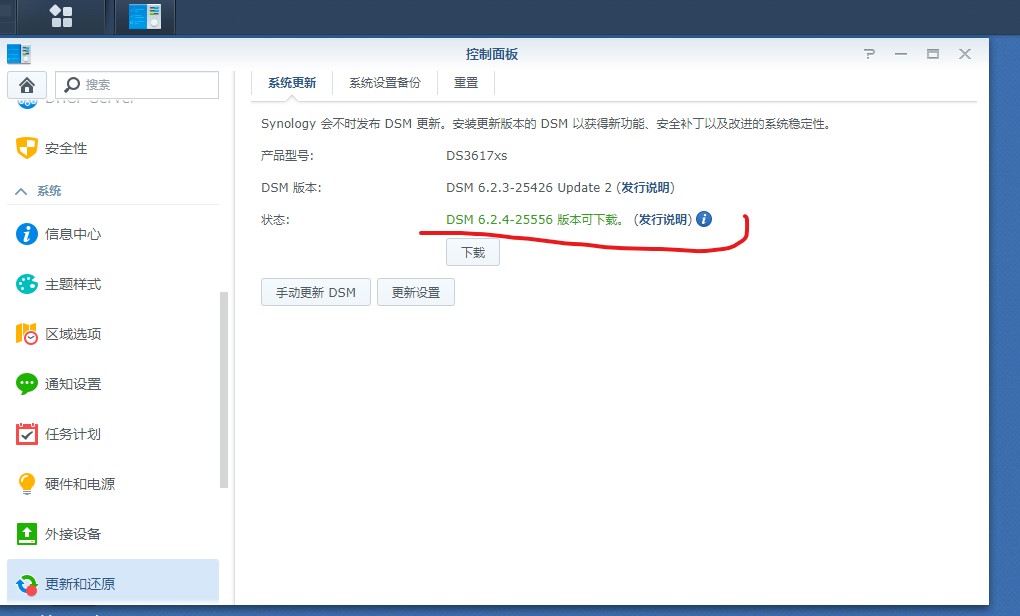This screenshot has width=1020, height=616.
Task: Open the help question mark button
Action: (x=869, y=54)
